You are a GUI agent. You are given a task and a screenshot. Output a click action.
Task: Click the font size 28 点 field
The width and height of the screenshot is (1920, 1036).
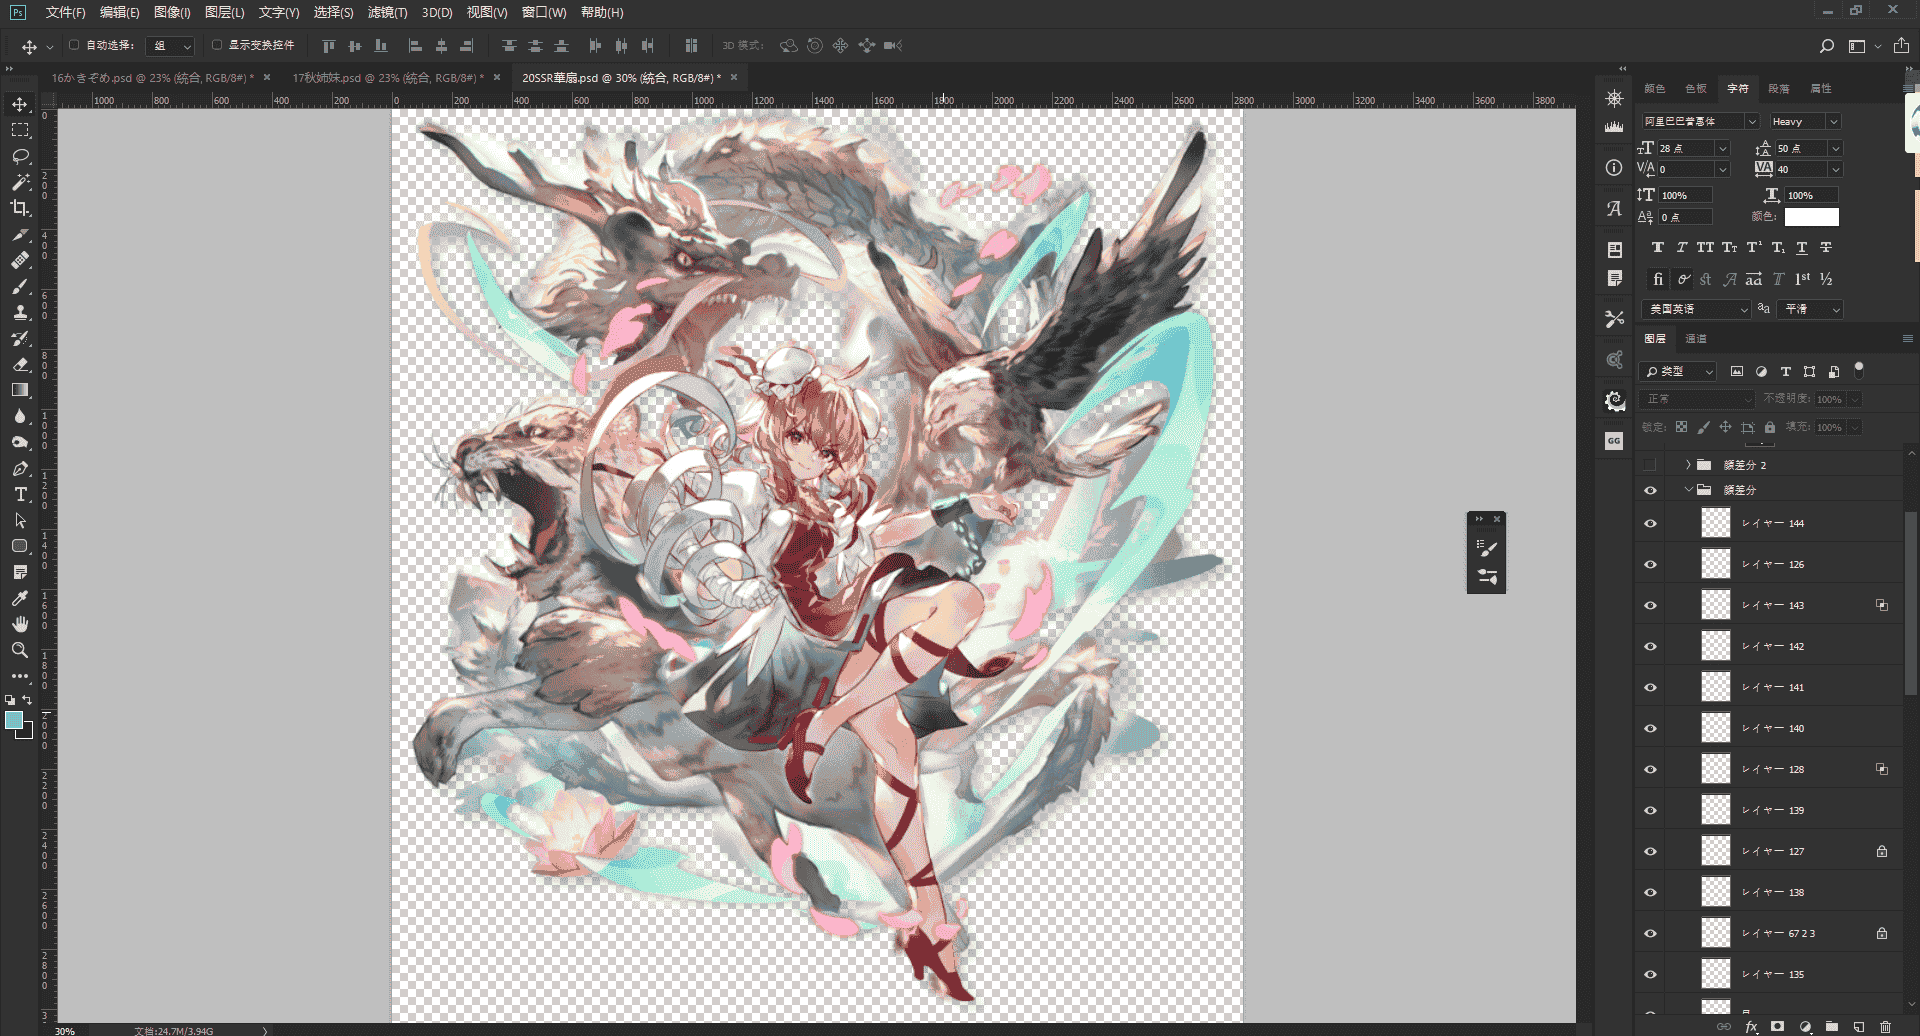(x=1684, y=148)
